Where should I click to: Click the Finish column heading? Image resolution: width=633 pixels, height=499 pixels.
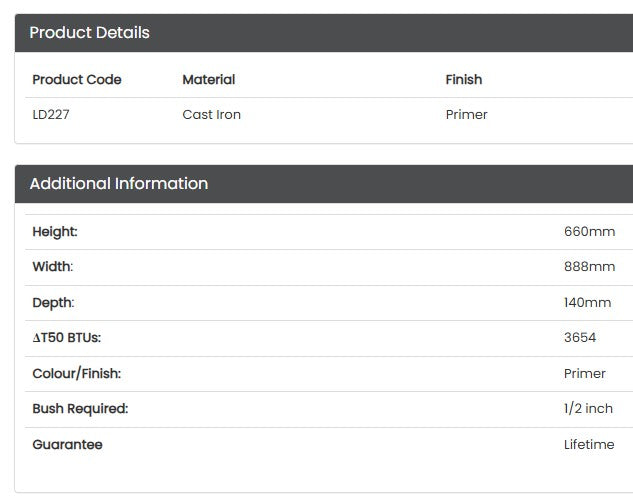click(x=464, y=80)
